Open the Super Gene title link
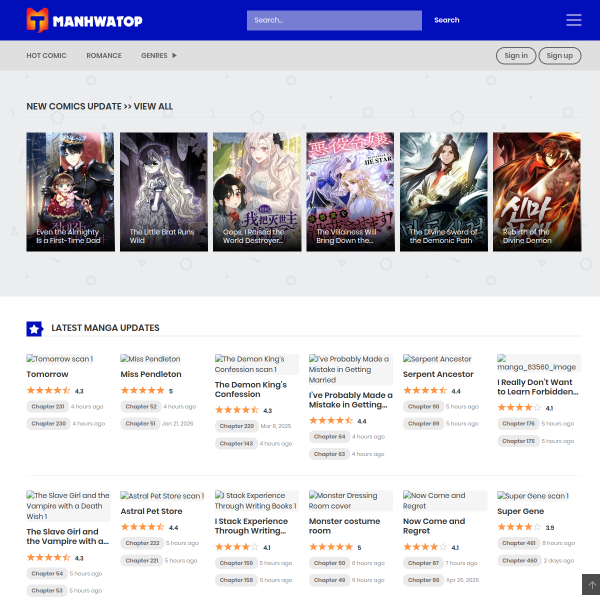 point(520,511)
